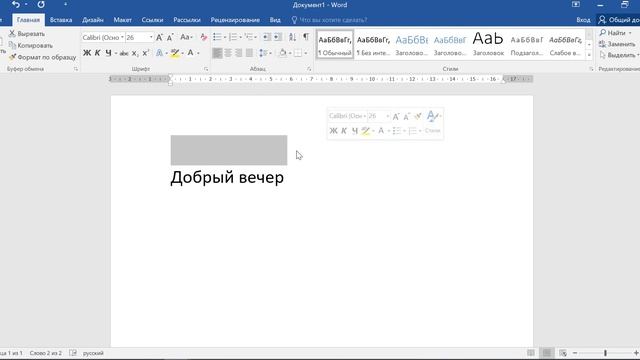
Task: Copy selection with Копировать
Action: point(31,45)
